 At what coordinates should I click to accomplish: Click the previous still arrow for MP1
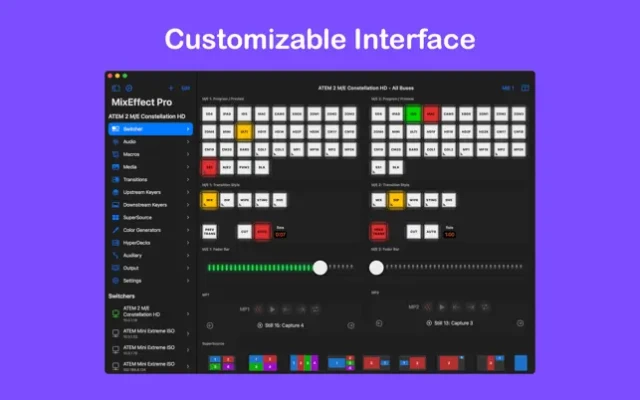click(x=211, y=325)
